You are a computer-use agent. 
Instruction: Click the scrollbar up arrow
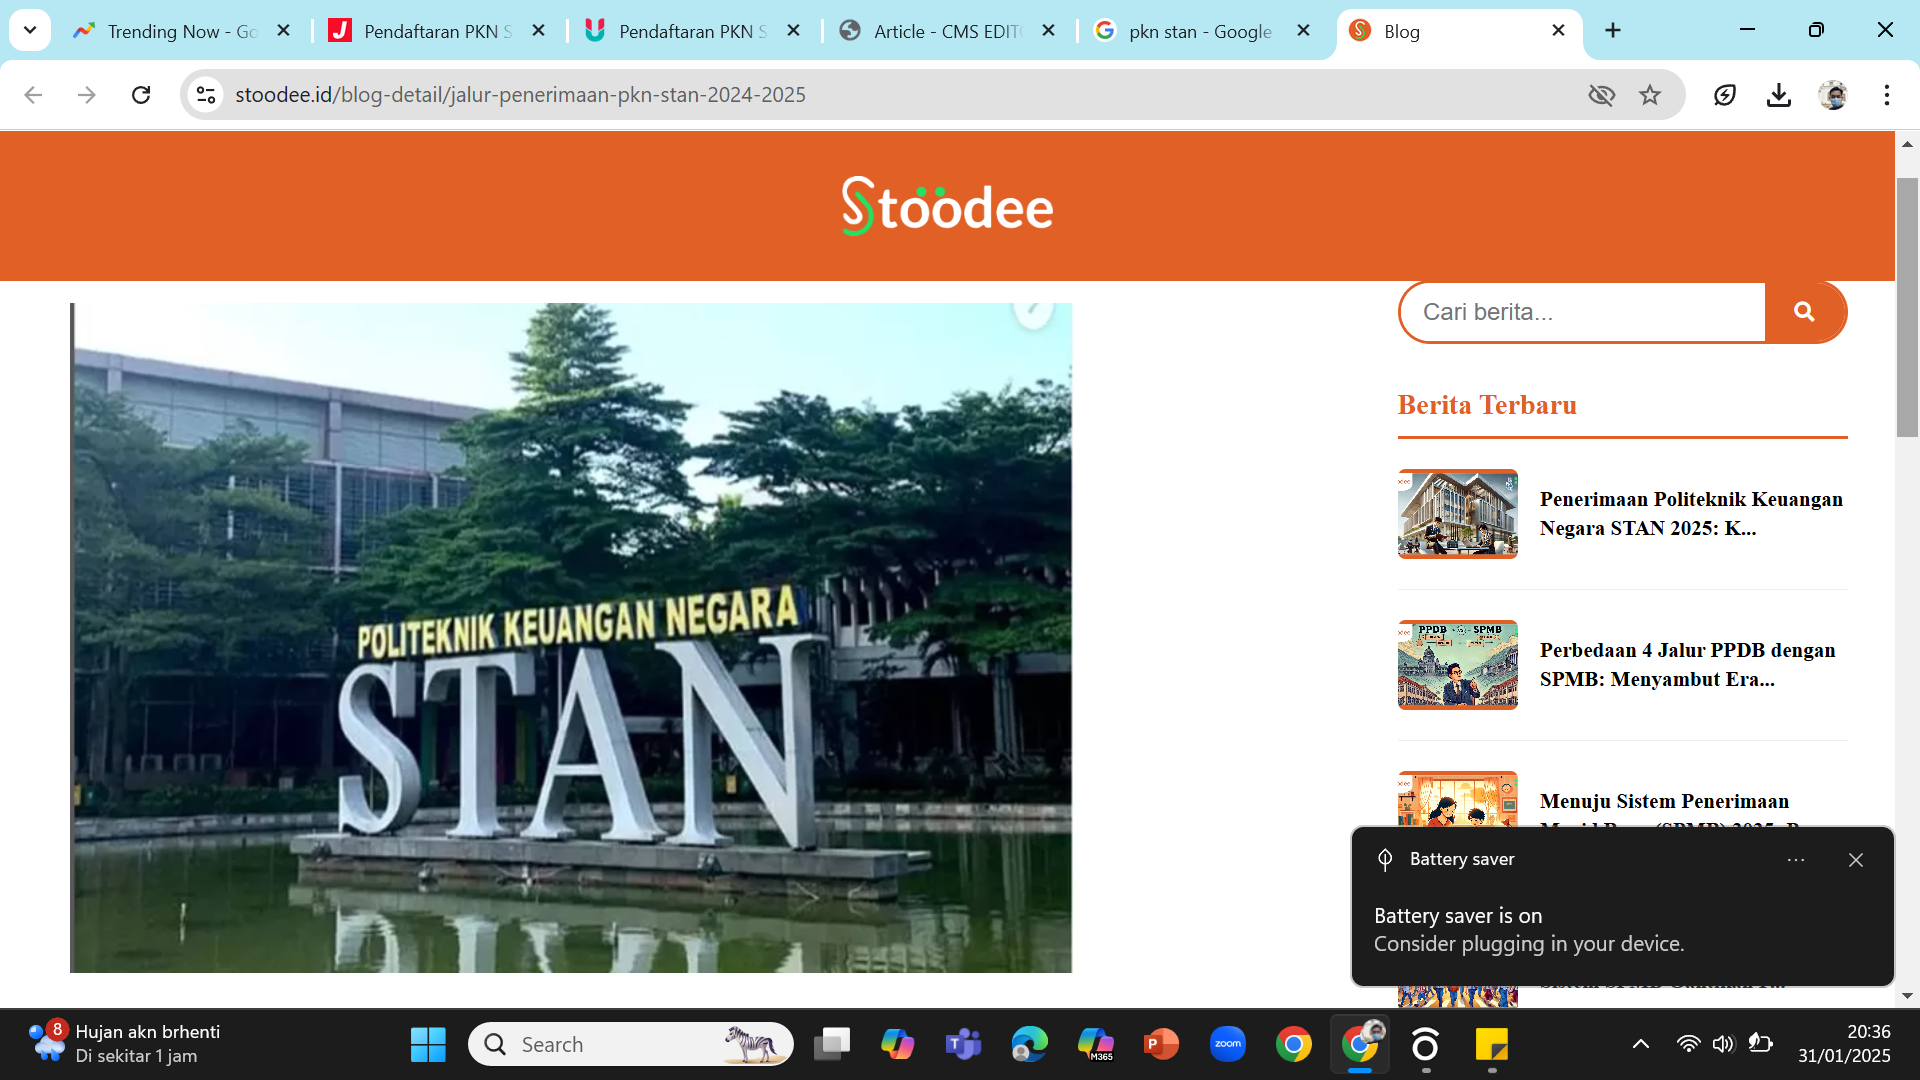[1907, 144]
